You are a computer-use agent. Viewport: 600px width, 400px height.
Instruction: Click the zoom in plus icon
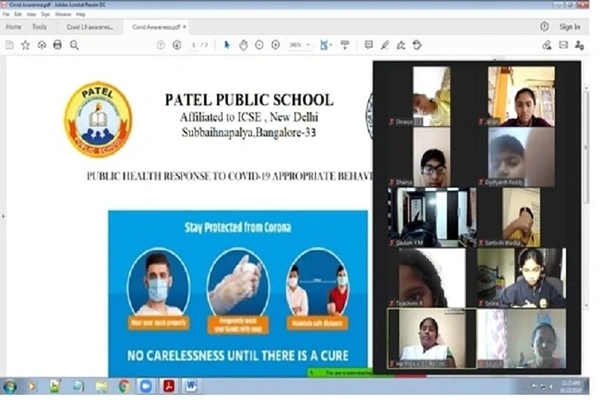275,45
